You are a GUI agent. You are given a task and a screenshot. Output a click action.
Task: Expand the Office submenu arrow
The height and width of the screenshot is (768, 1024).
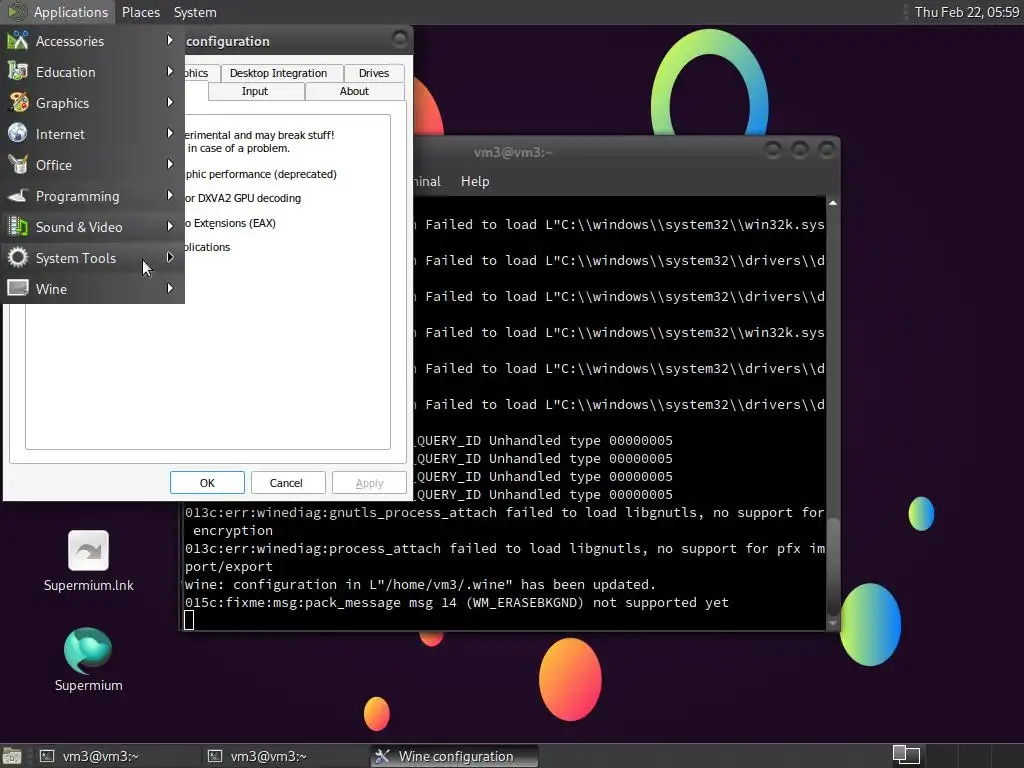[170, 165]
